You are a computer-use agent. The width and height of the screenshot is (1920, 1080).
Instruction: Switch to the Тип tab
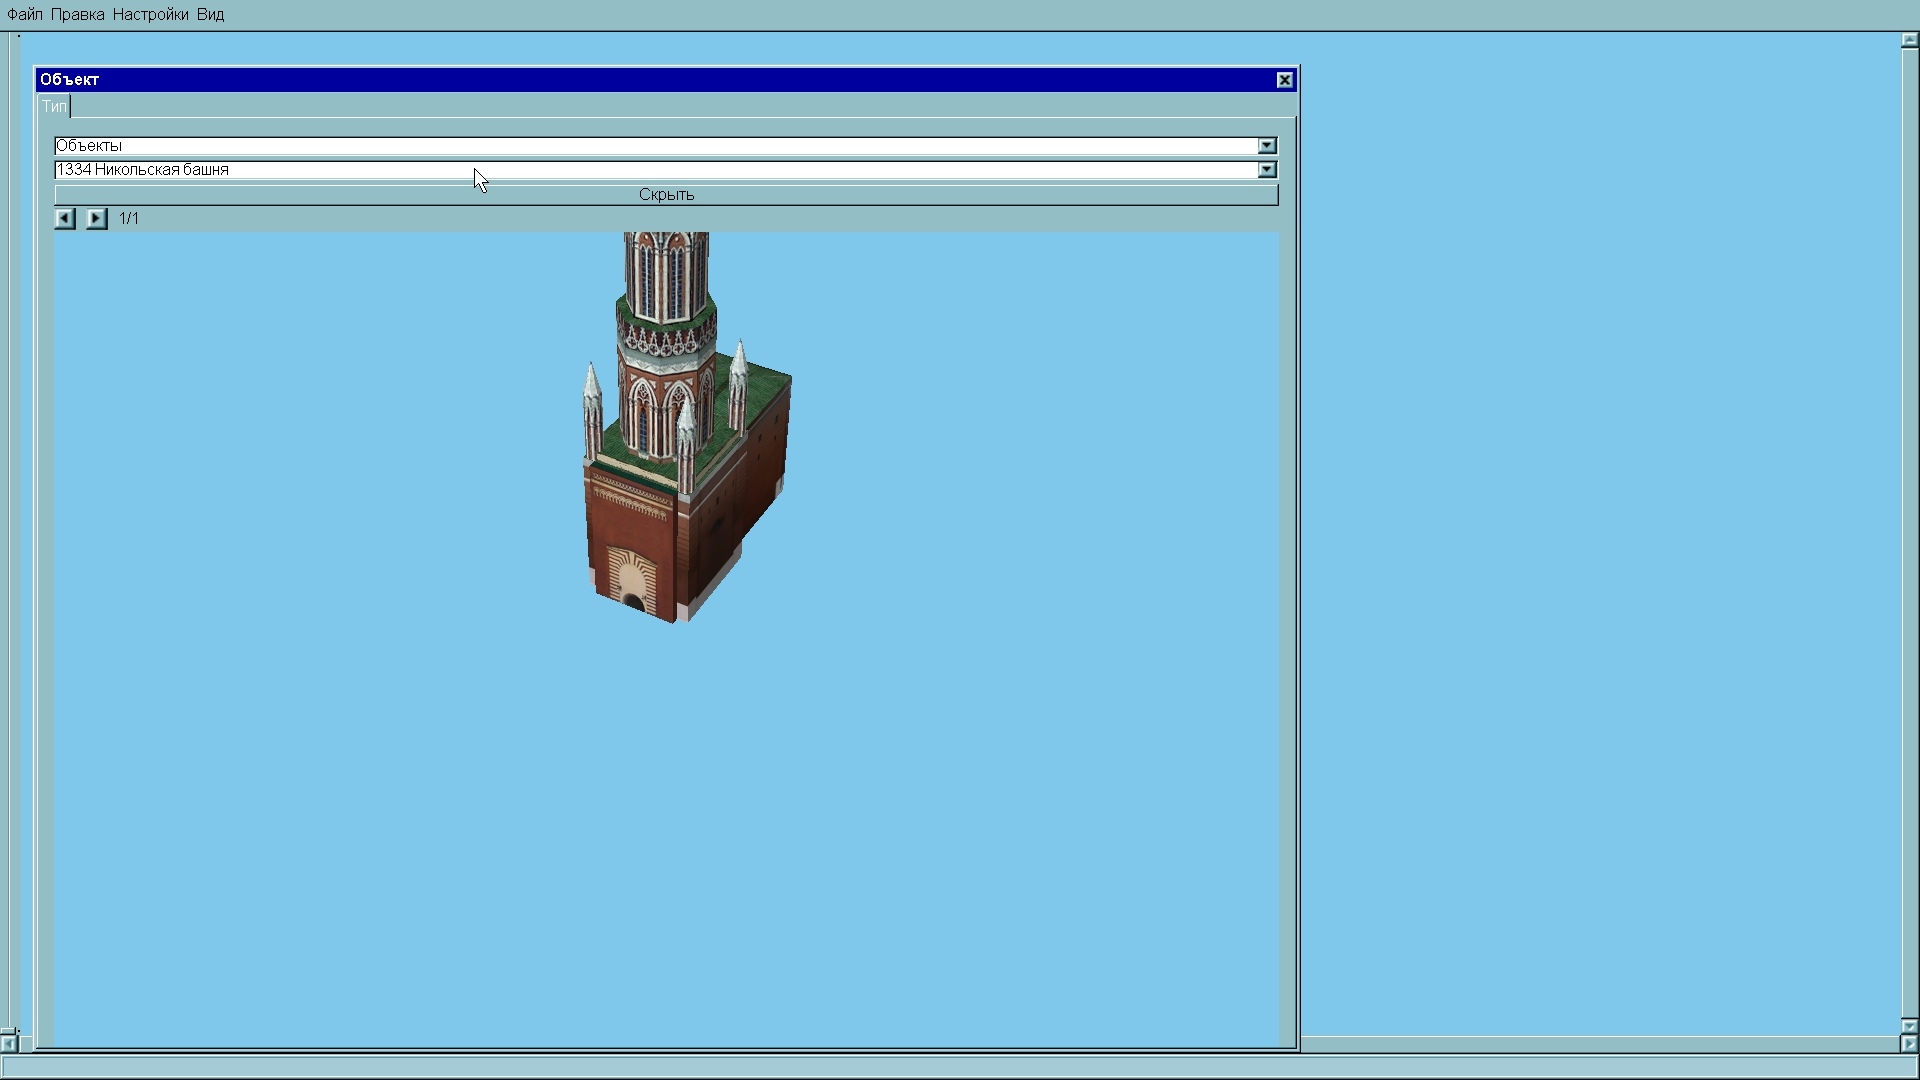[x=54, y=107]
